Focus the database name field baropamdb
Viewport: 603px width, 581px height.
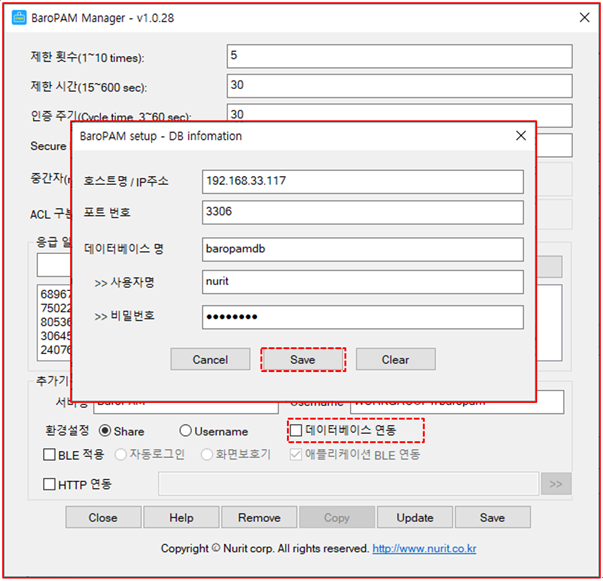pyautogui.click(x=363, y=250)
